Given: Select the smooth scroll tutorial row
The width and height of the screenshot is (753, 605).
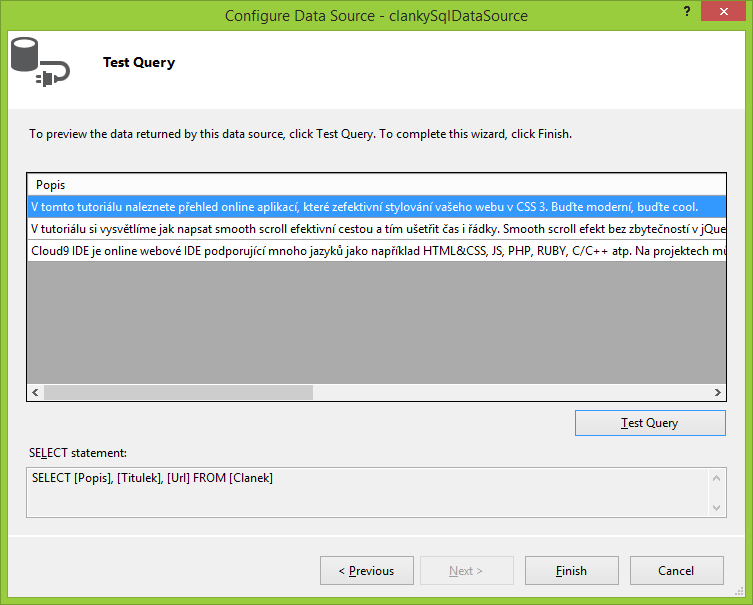Looking at the screenshot, I should tap(376, 229).
